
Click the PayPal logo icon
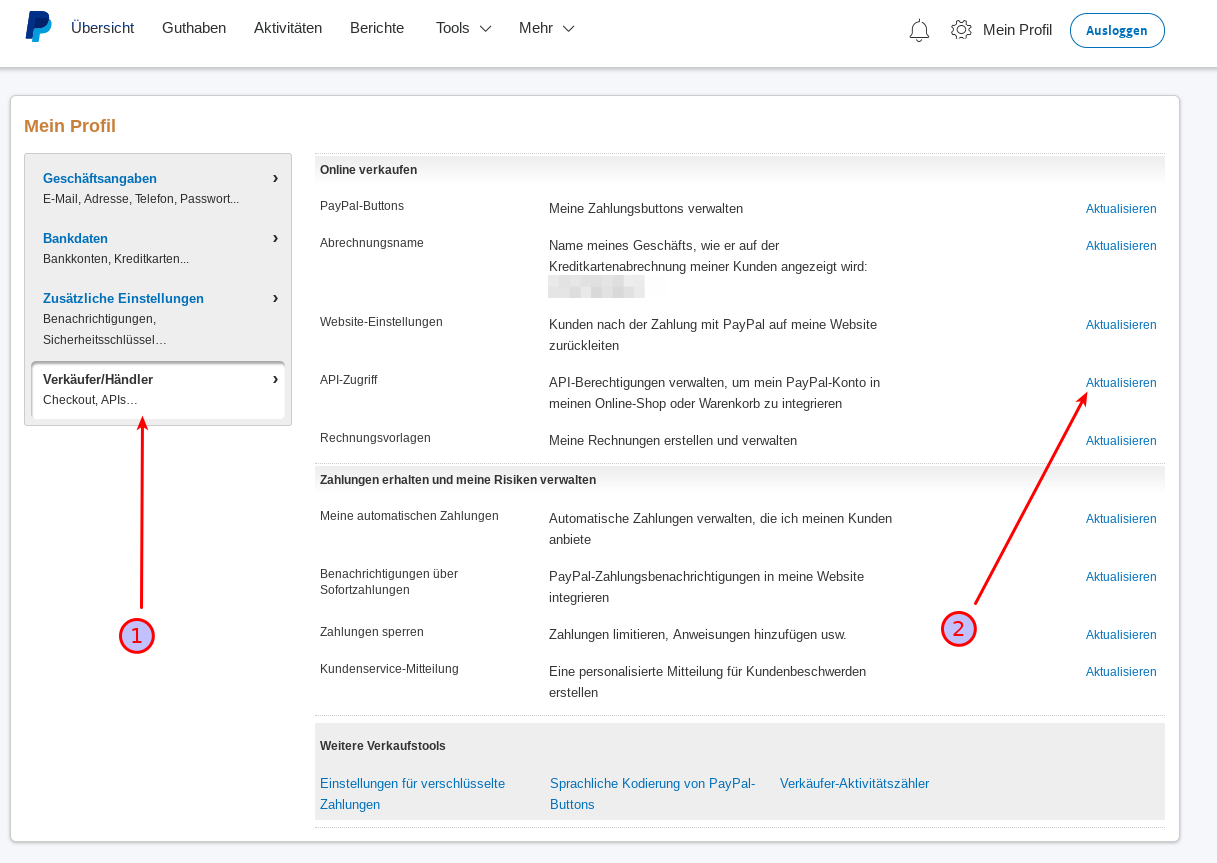39,27
